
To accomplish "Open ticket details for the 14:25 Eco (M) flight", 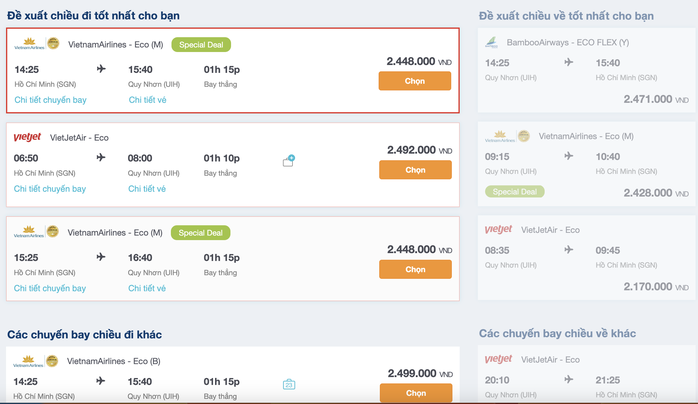I will click(147, 100).
